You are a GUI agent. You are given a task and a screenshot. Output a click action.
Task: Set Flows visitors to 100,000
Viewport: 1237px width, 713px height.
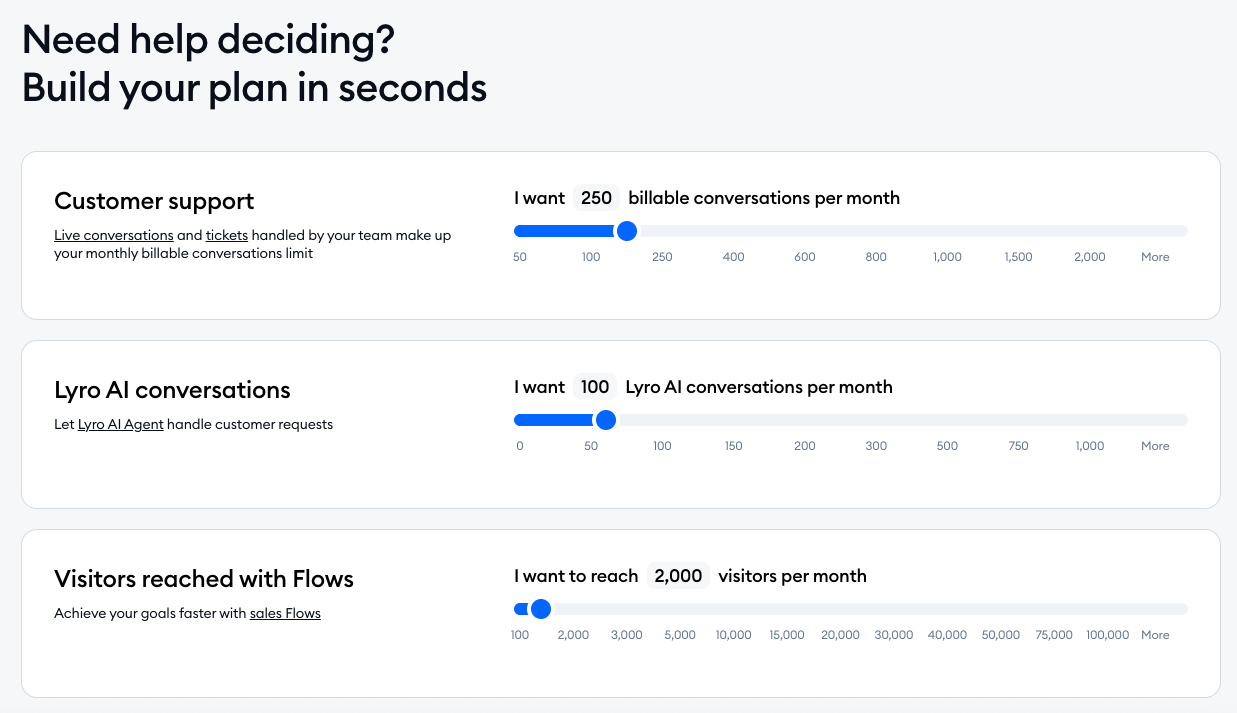(1107, 610)
